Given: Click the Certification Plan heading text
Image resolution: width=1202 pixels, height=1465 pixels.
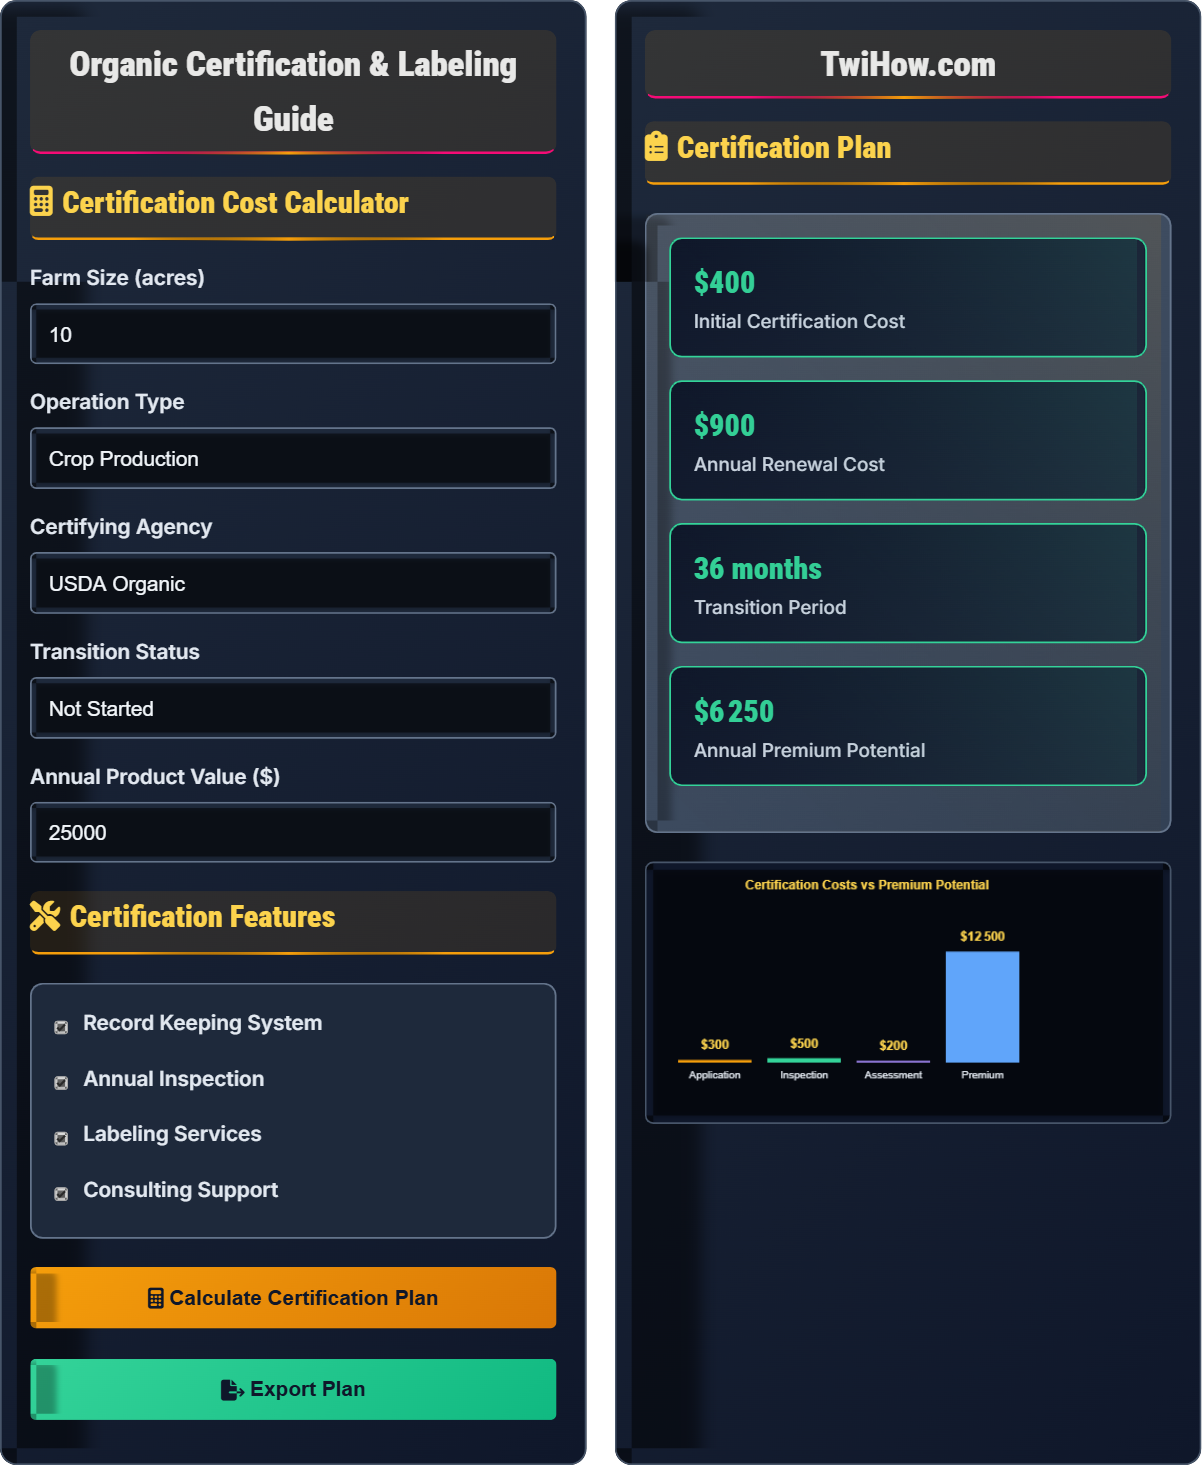Looking at the screenshot, I should [784, 147].
